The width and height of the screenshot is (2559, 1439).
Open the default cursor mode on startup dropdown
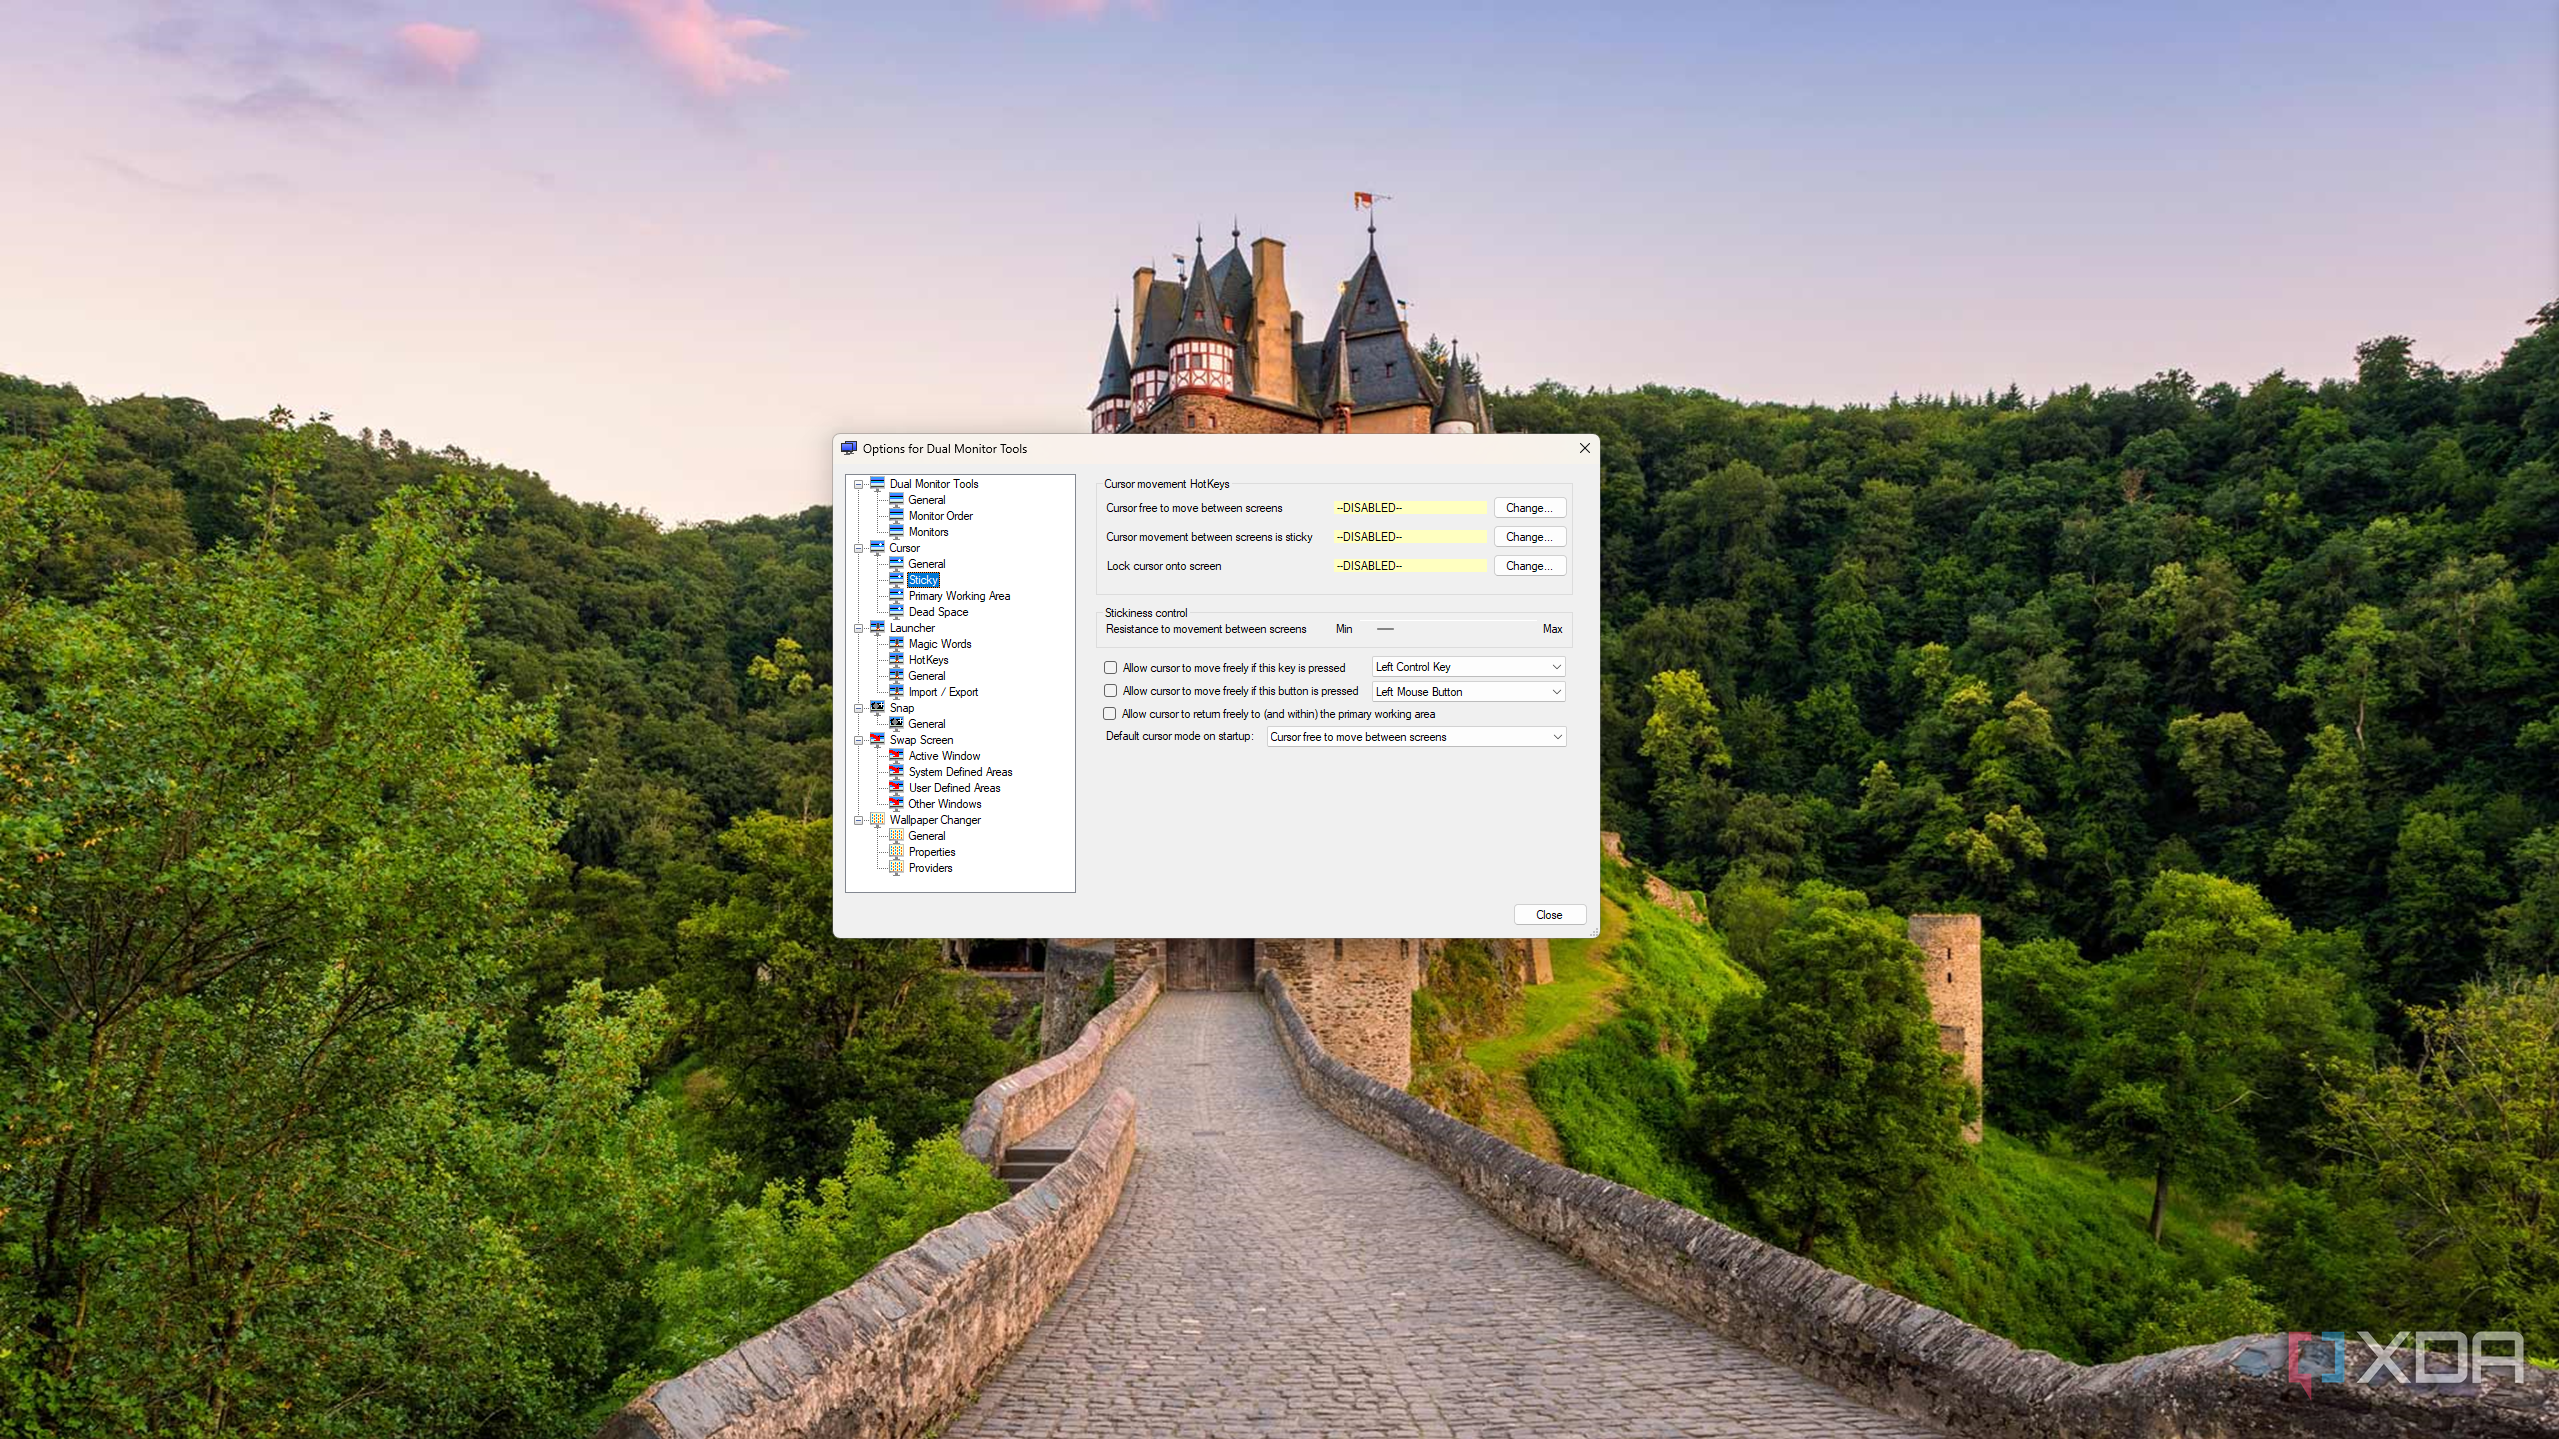pos(1416,737)
